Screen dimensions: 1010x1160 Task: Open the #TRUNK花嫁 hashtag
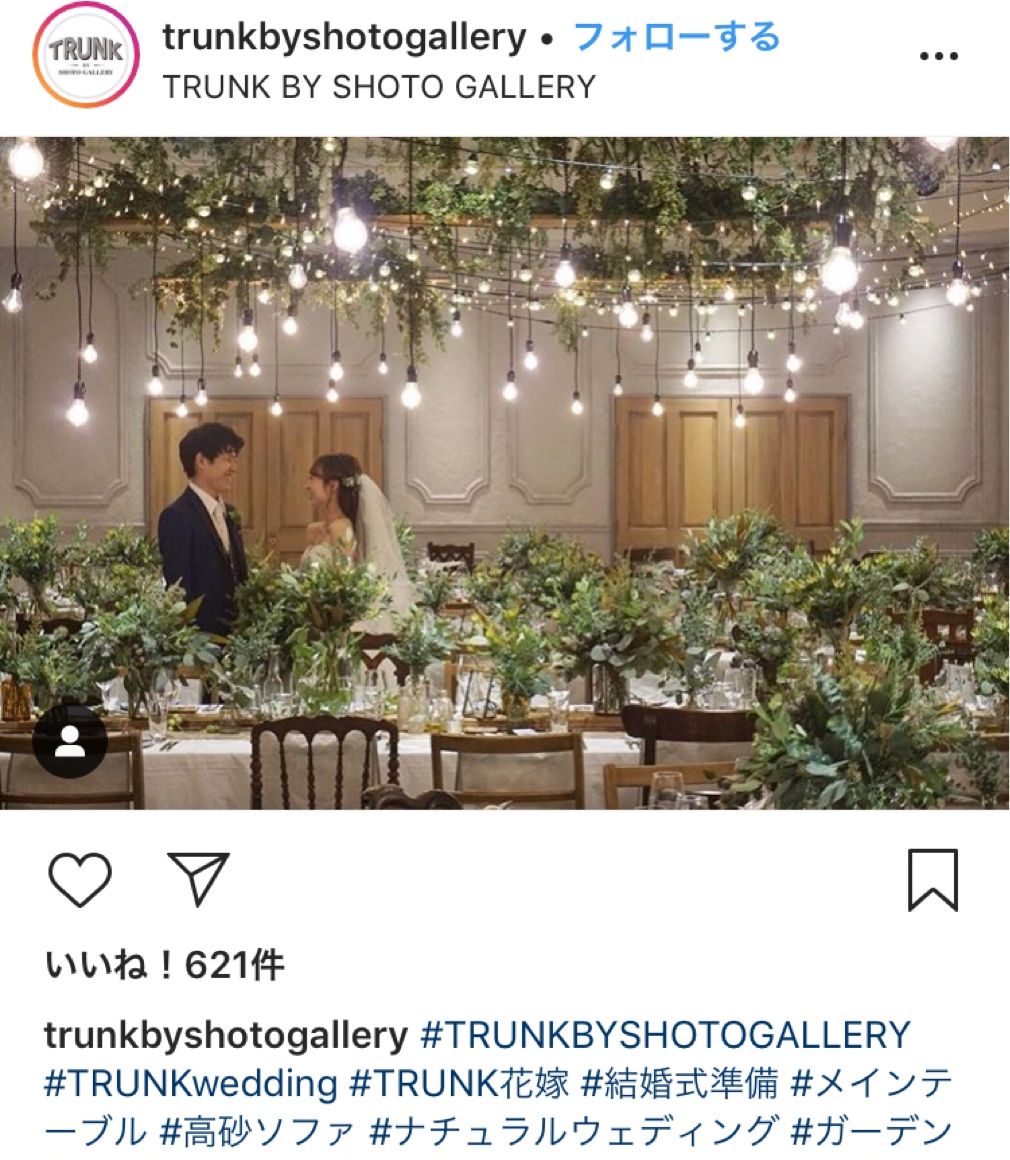(x=459, y=1084)
